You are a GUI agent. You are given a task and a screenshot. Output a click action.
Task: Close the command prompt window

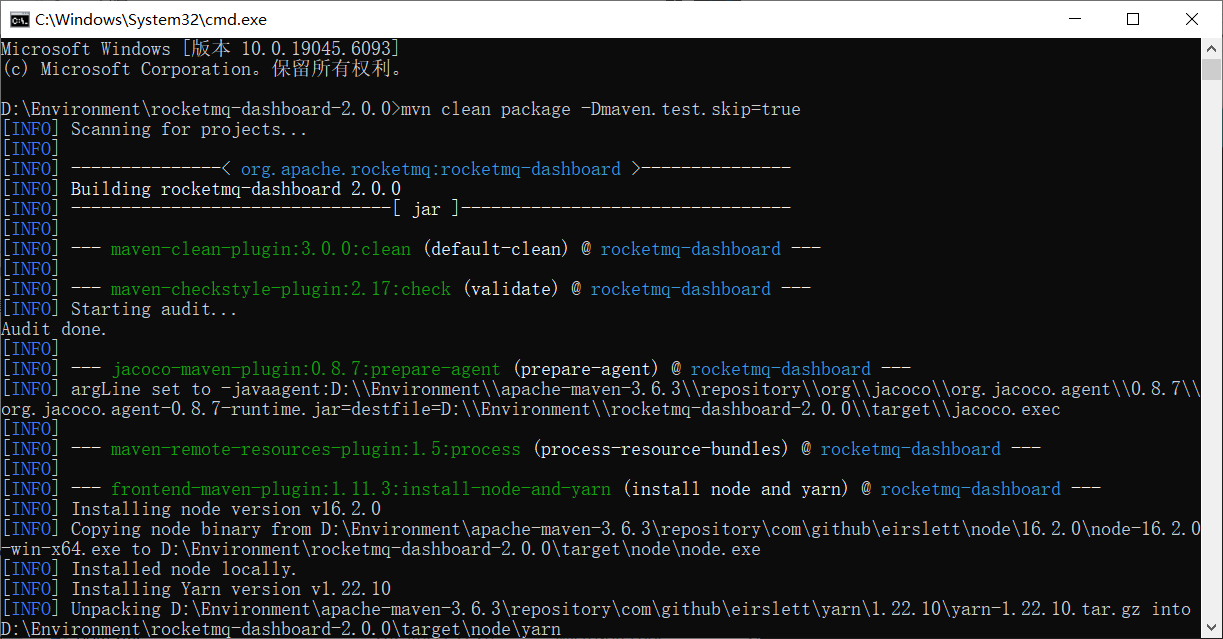pyautogui.click(x=1191, y=19)
